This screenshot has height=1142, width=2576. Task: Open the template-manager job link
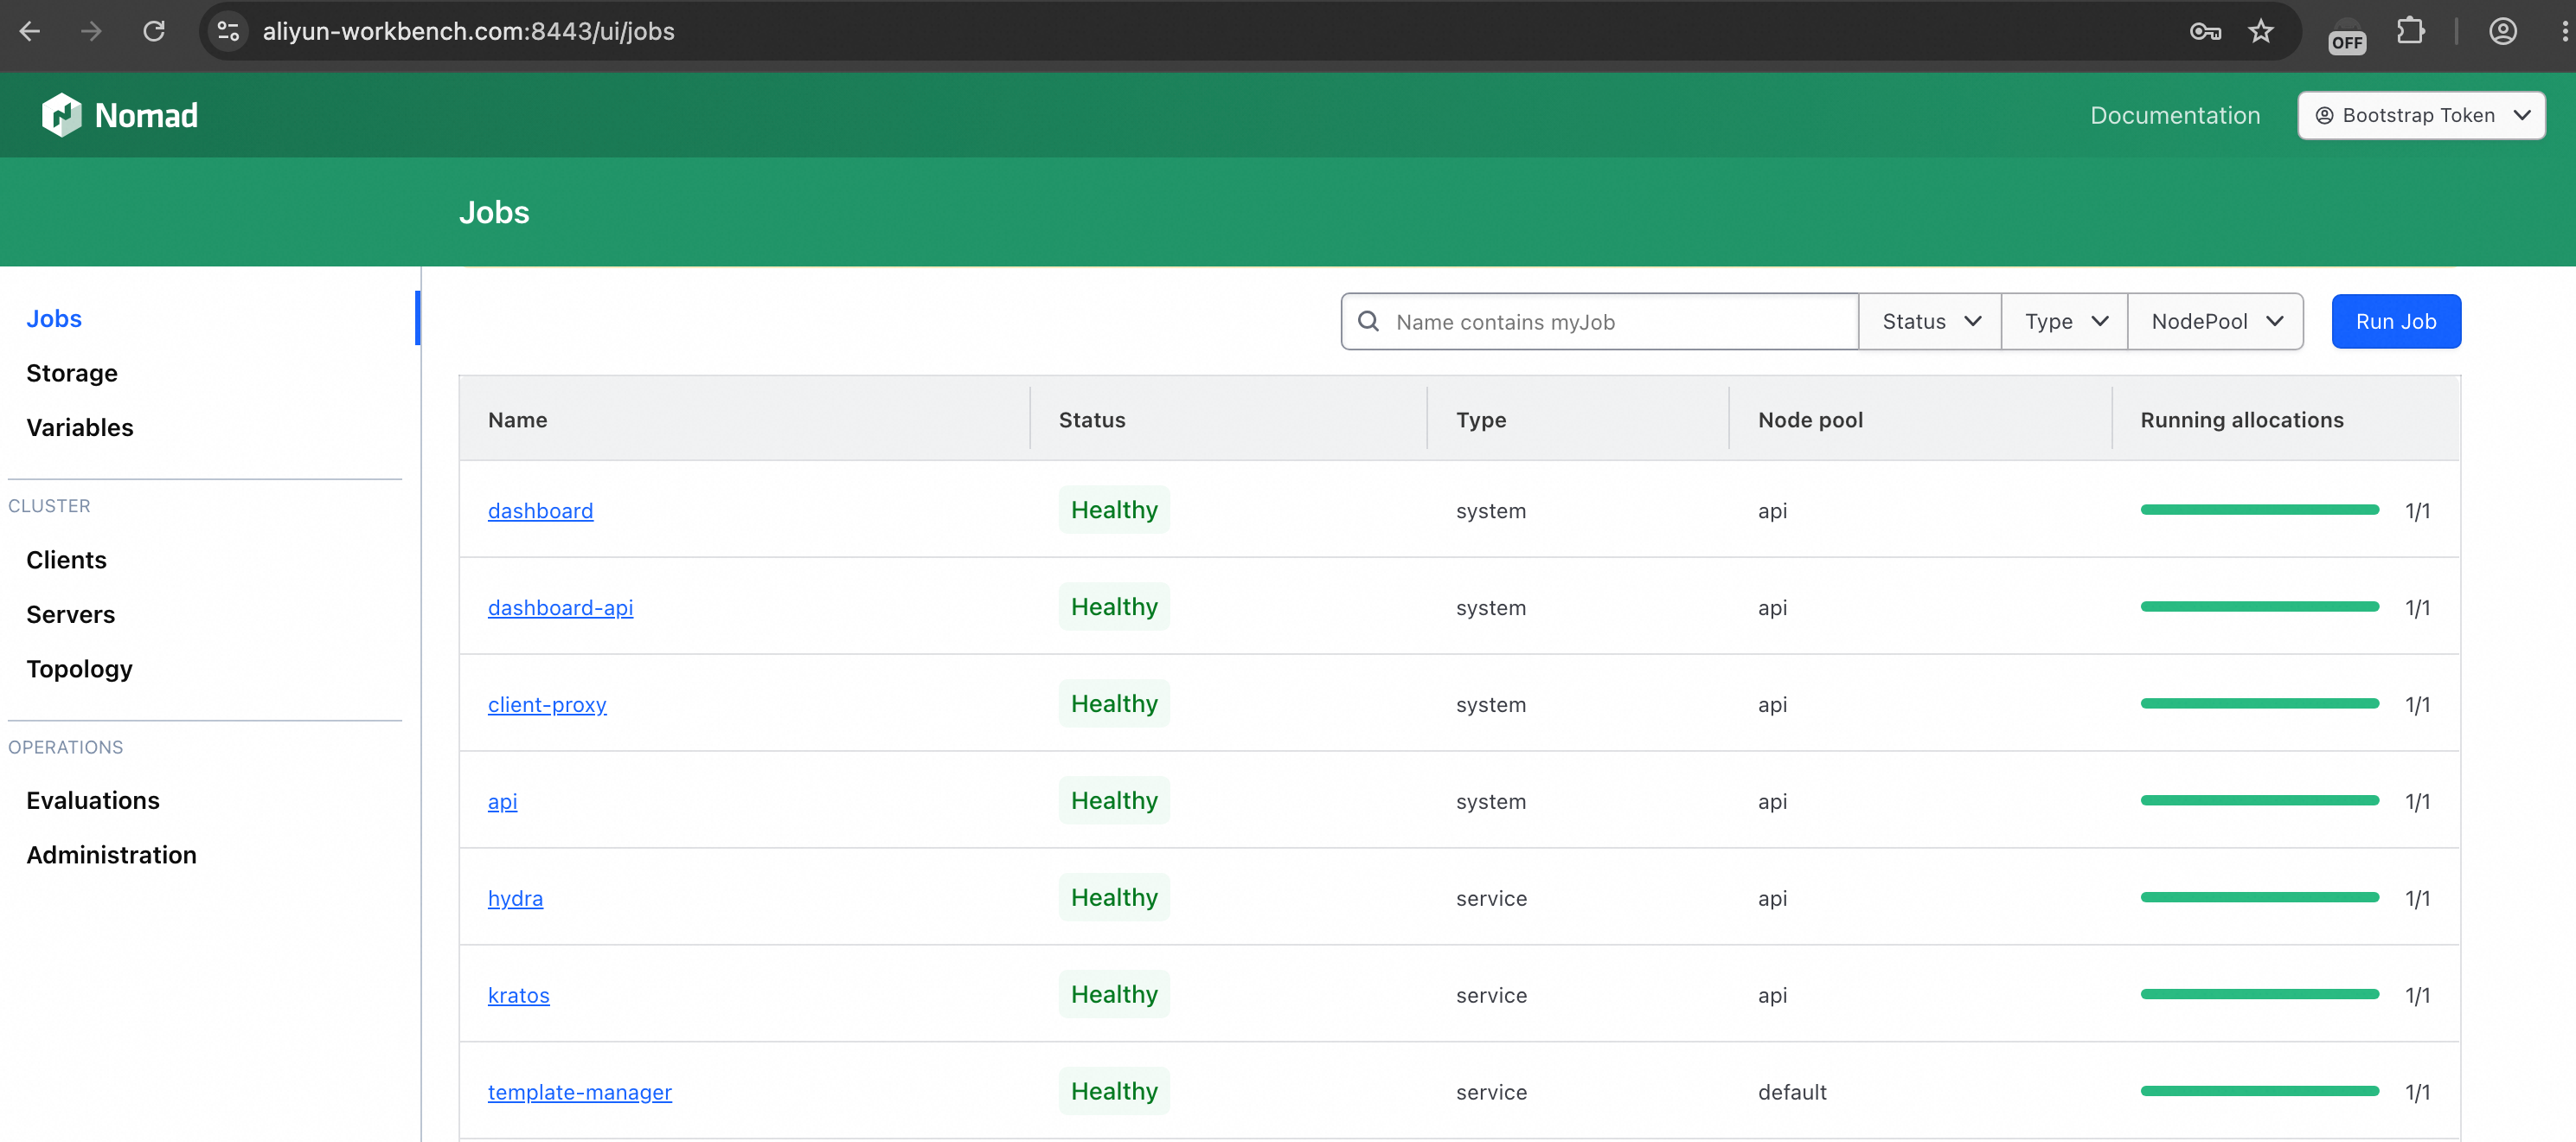pyautogui.click(x=579, y=1093)
